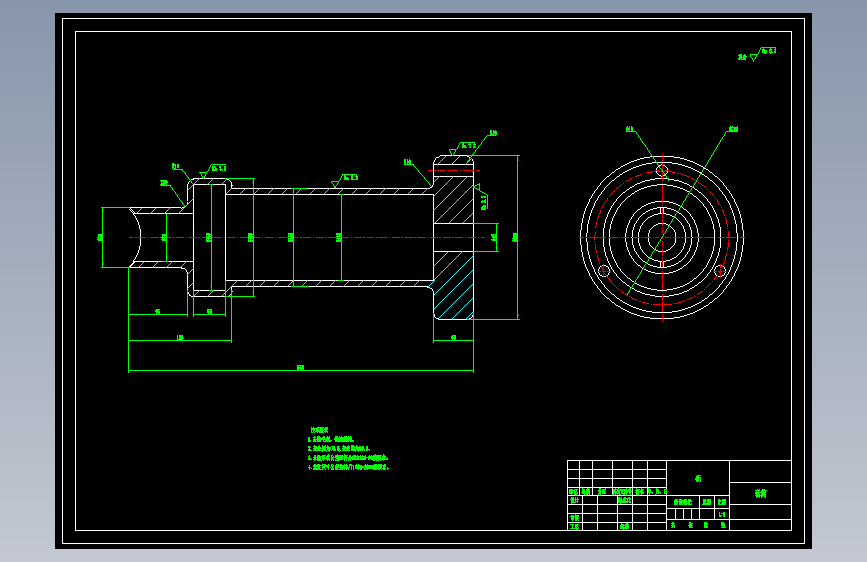The image size is (867, 562).
Task: Select the top bolt hole in circular view
Action: 662,169
